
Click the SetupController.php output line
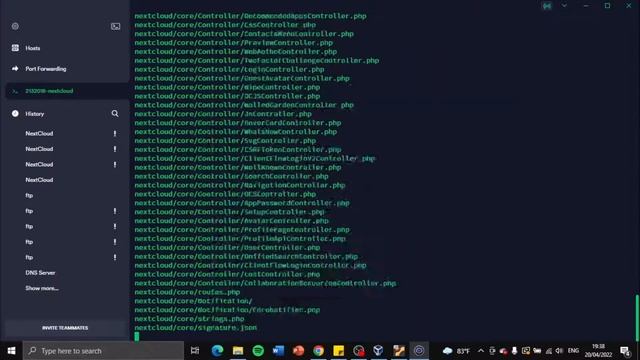(229, 212)
